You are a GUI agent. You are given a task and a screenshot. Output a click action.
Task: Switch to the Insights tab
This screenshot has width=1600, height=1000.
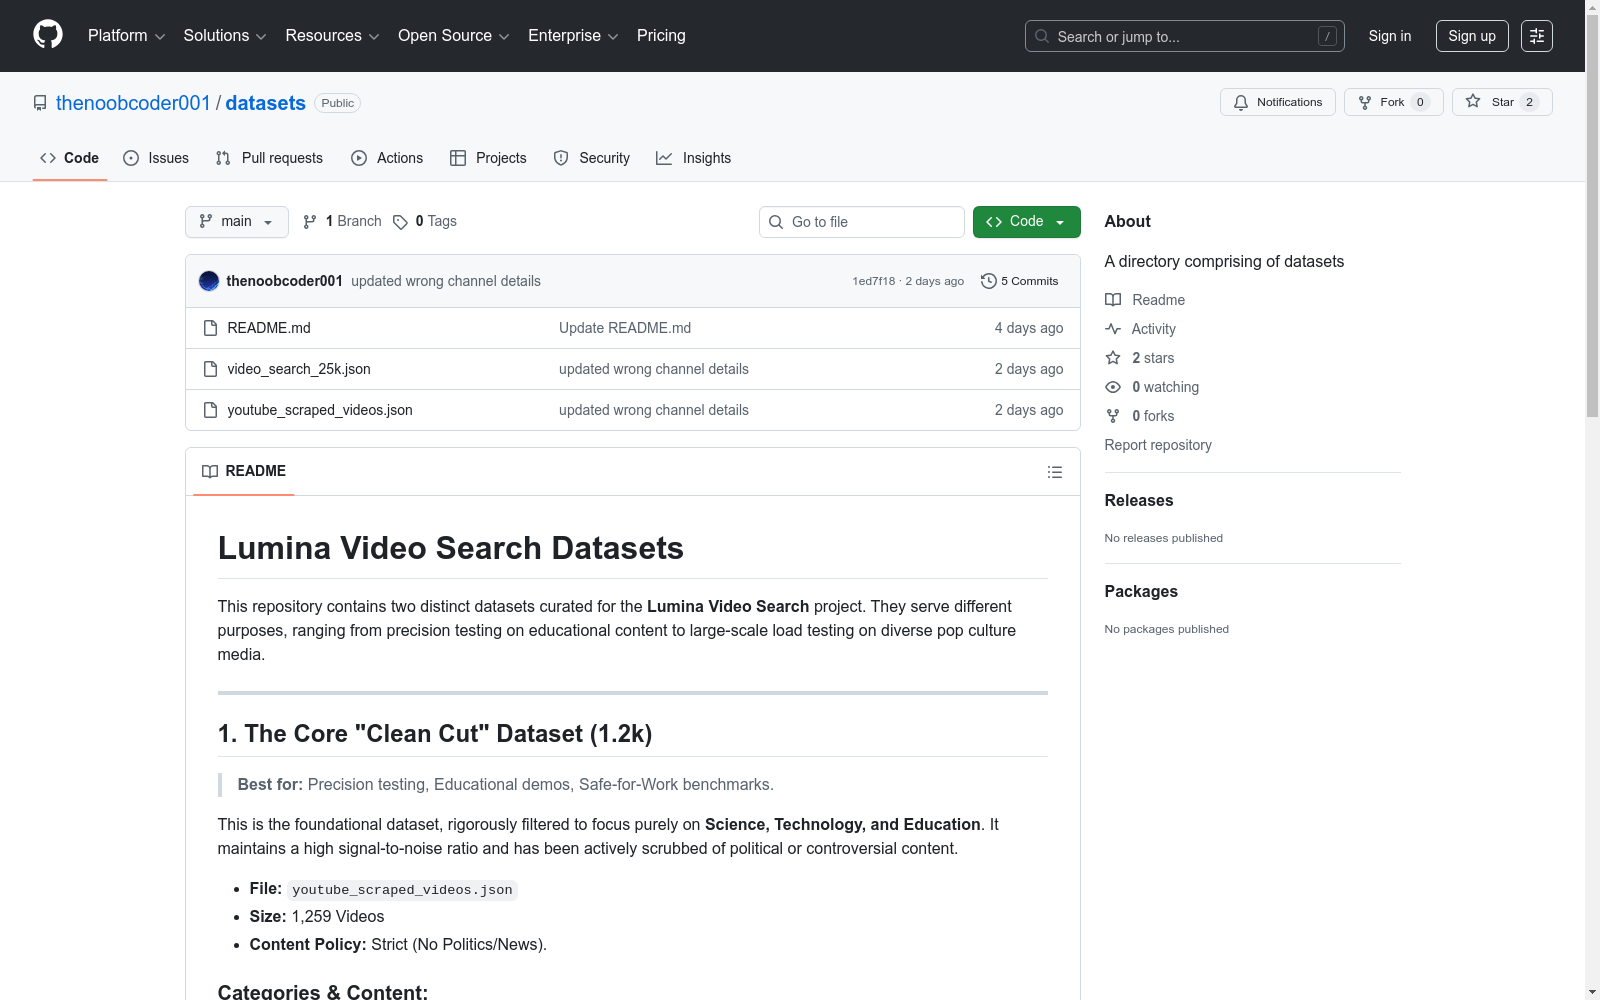point(694,158)
